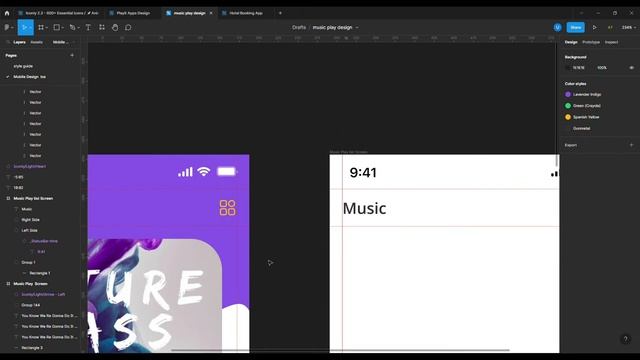Start the prototype presentation play icon
Viewport: 640px width, 360px height.
click(x=594, y=27)
